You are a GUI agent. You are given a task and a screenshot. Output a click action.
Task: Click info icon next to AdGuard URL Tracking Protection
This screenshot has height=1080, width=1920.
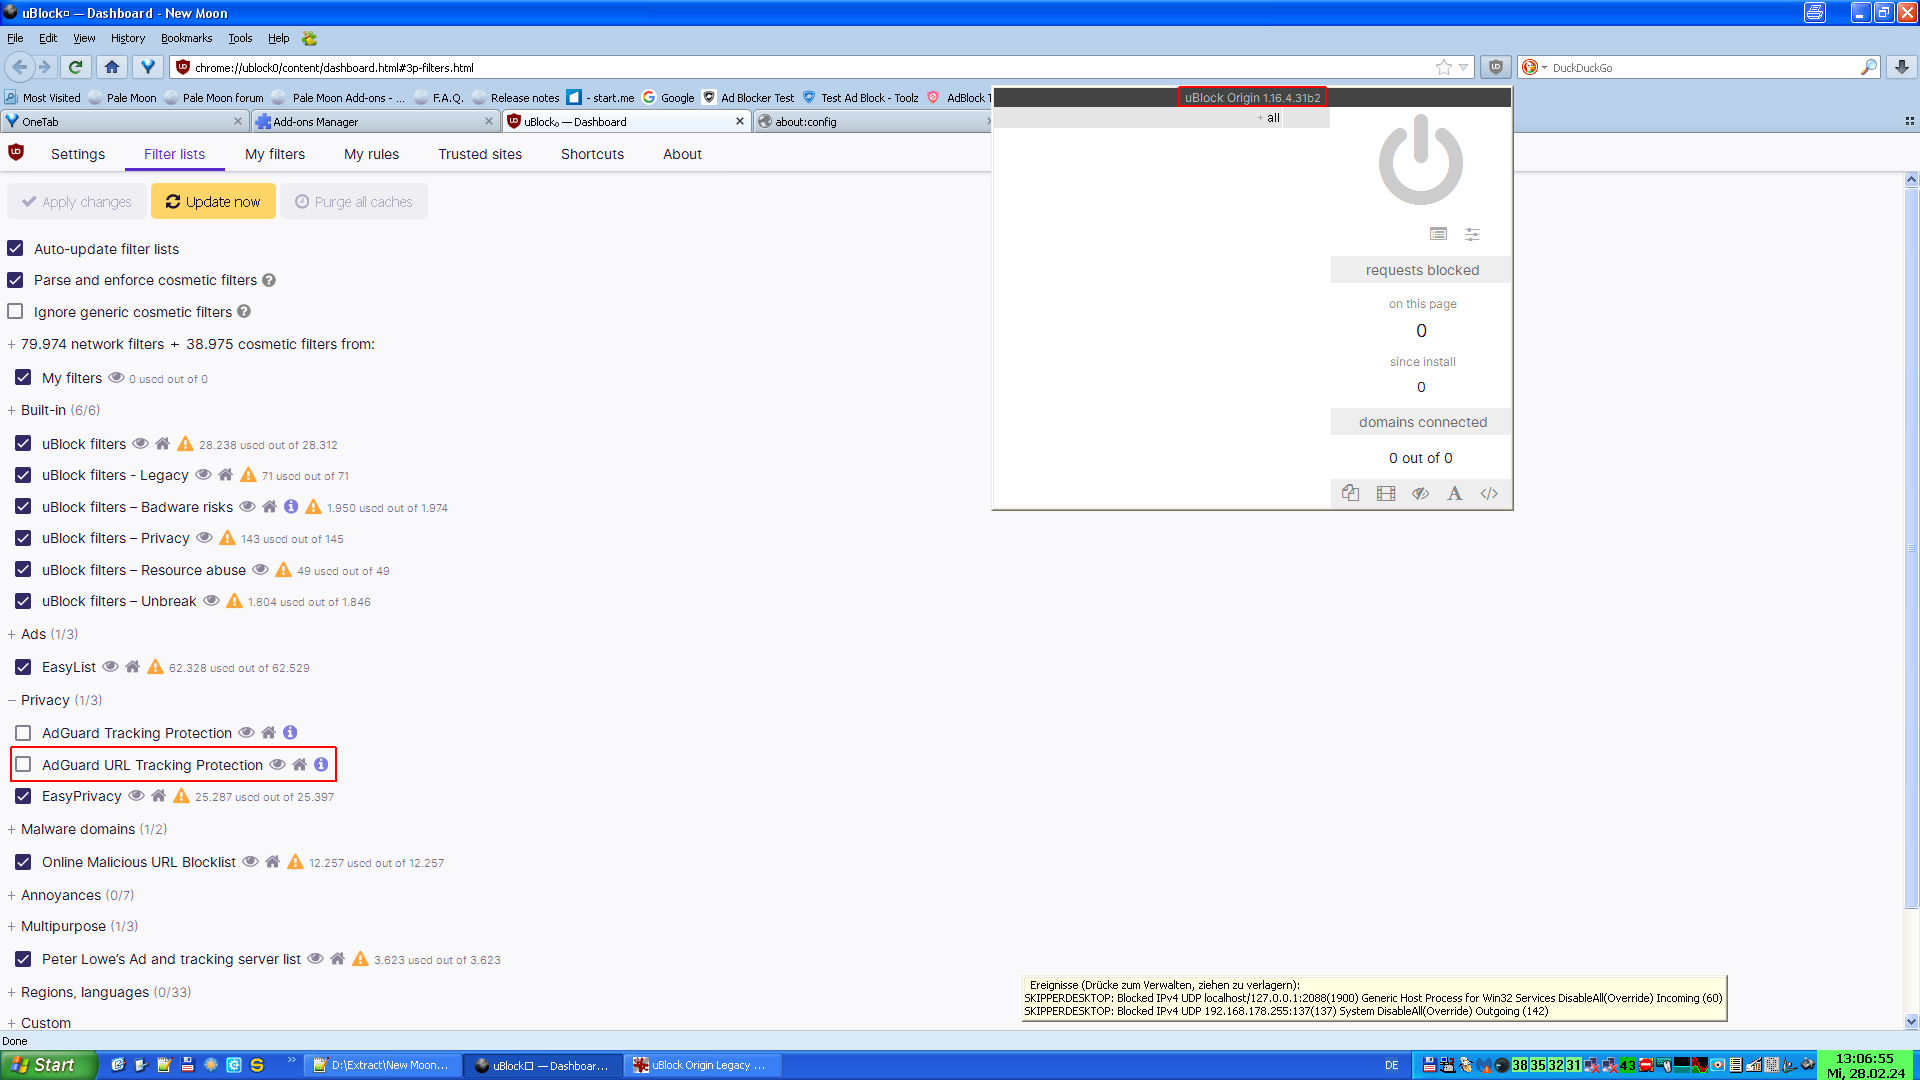click(321, 765)
